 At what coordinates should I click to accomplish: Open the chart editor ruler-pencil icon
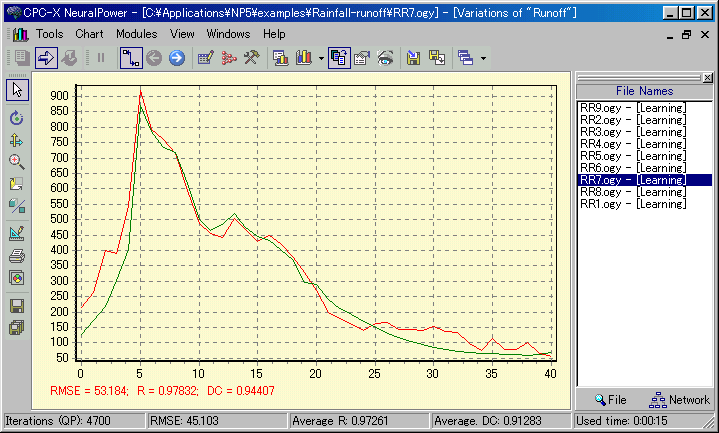click(x=17, y=233)
